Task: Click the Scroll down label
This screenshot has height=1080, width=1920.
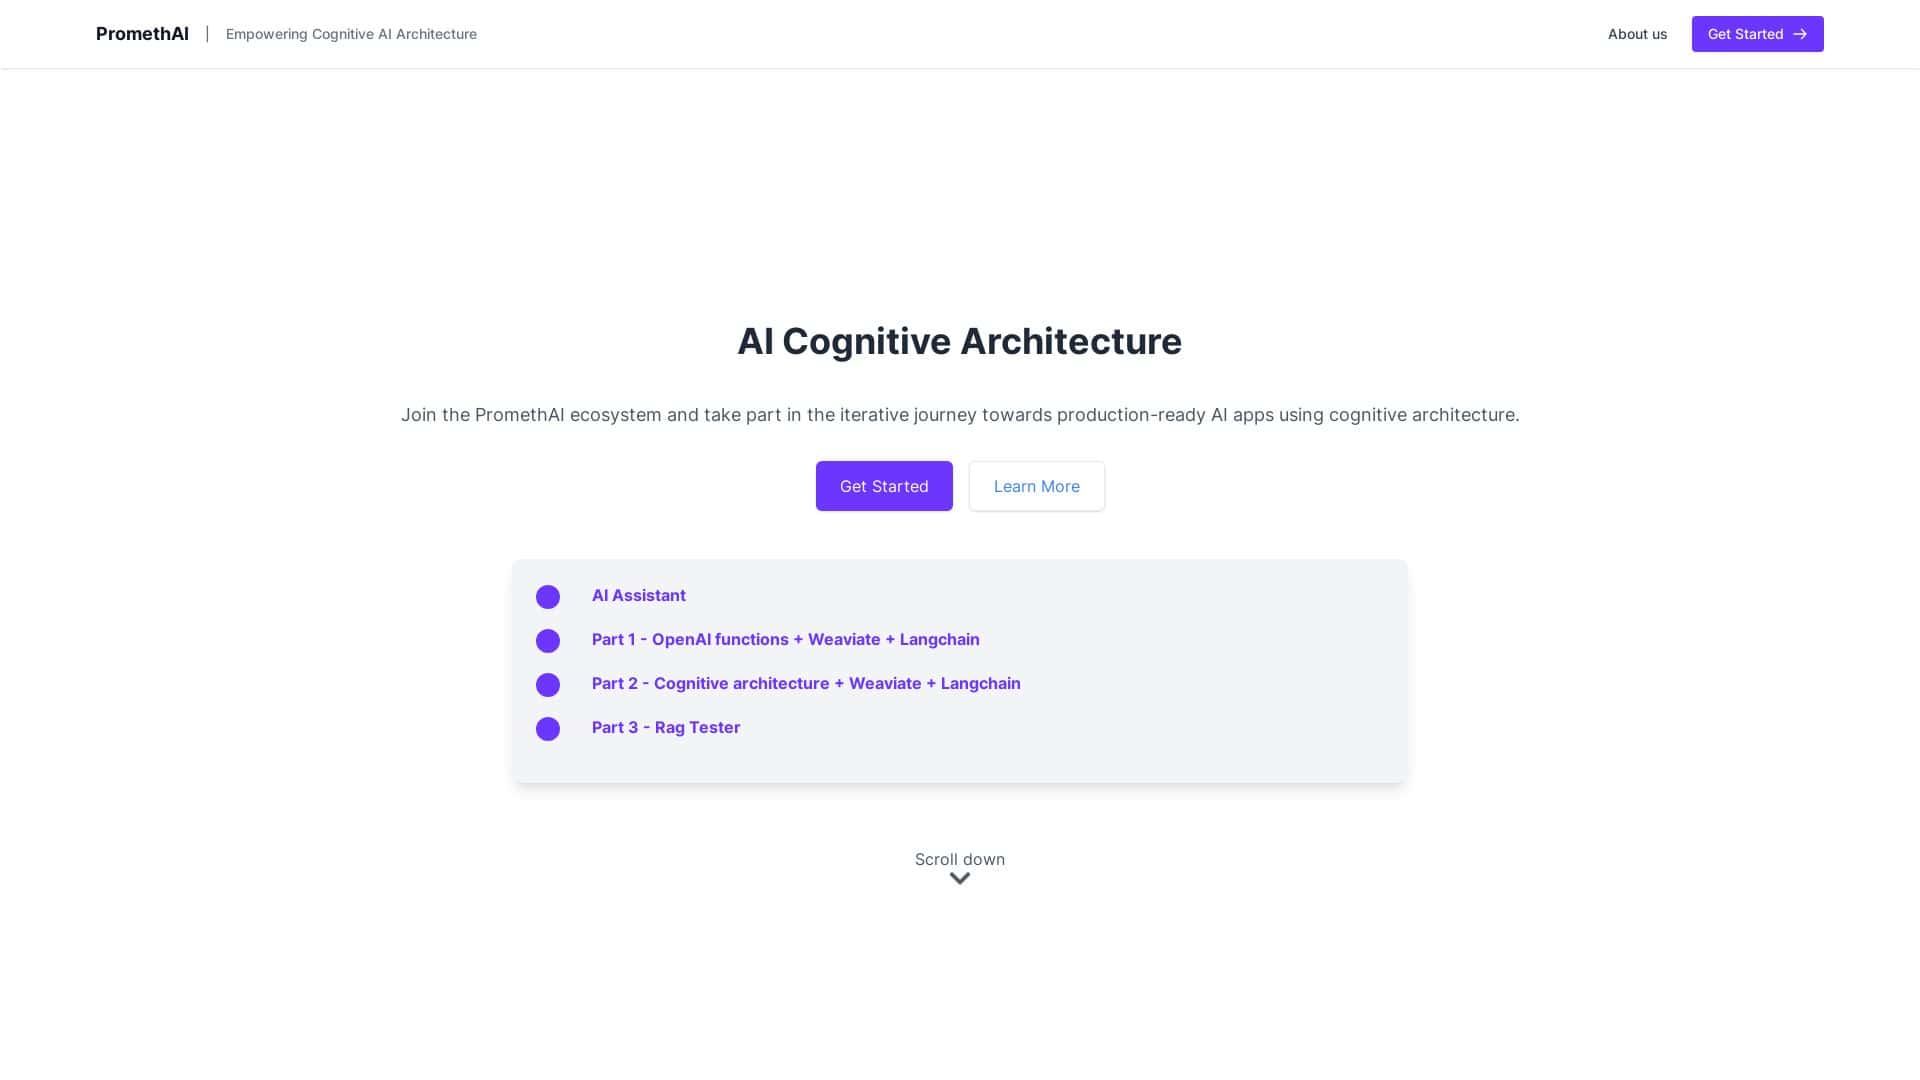Action: pos(959,859)
